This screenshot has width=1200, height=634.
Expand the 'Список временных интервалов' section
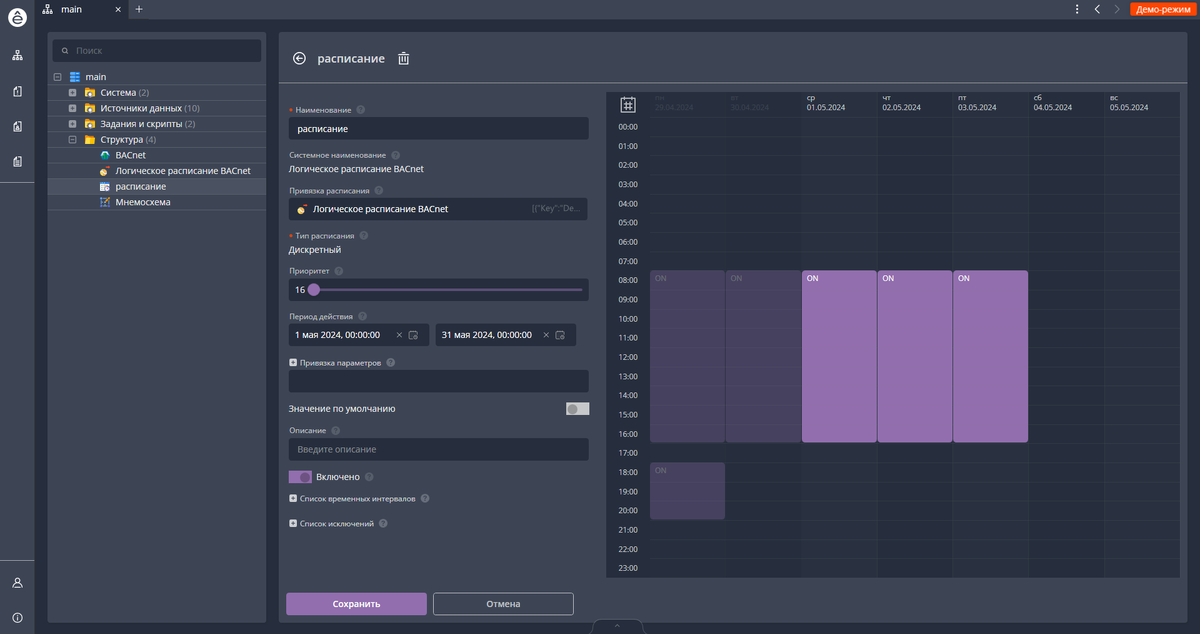pos(293,498)
